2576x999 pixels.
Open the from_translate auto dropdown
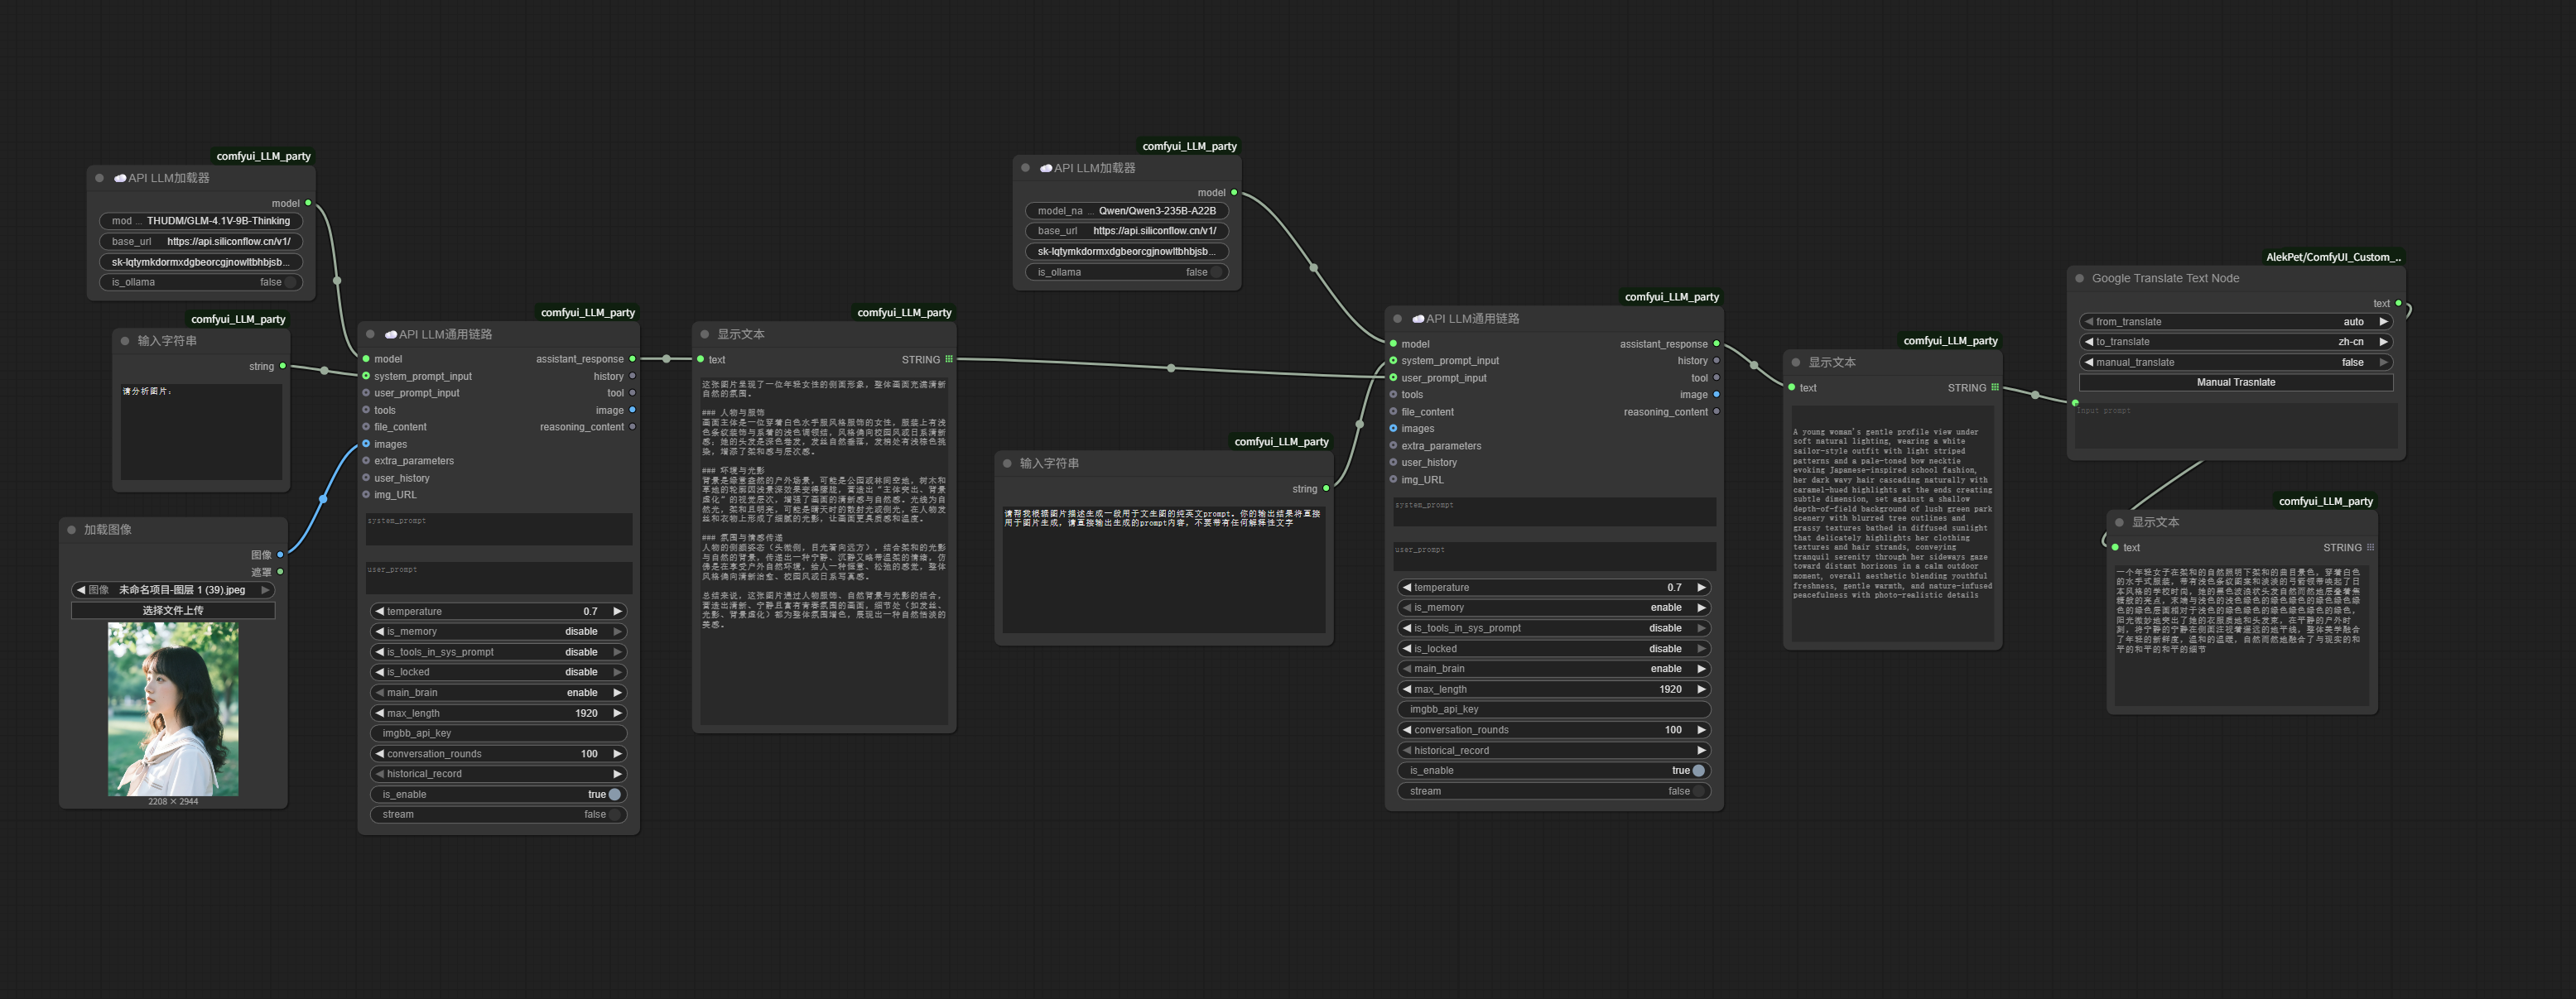[x=2235, y=322]
